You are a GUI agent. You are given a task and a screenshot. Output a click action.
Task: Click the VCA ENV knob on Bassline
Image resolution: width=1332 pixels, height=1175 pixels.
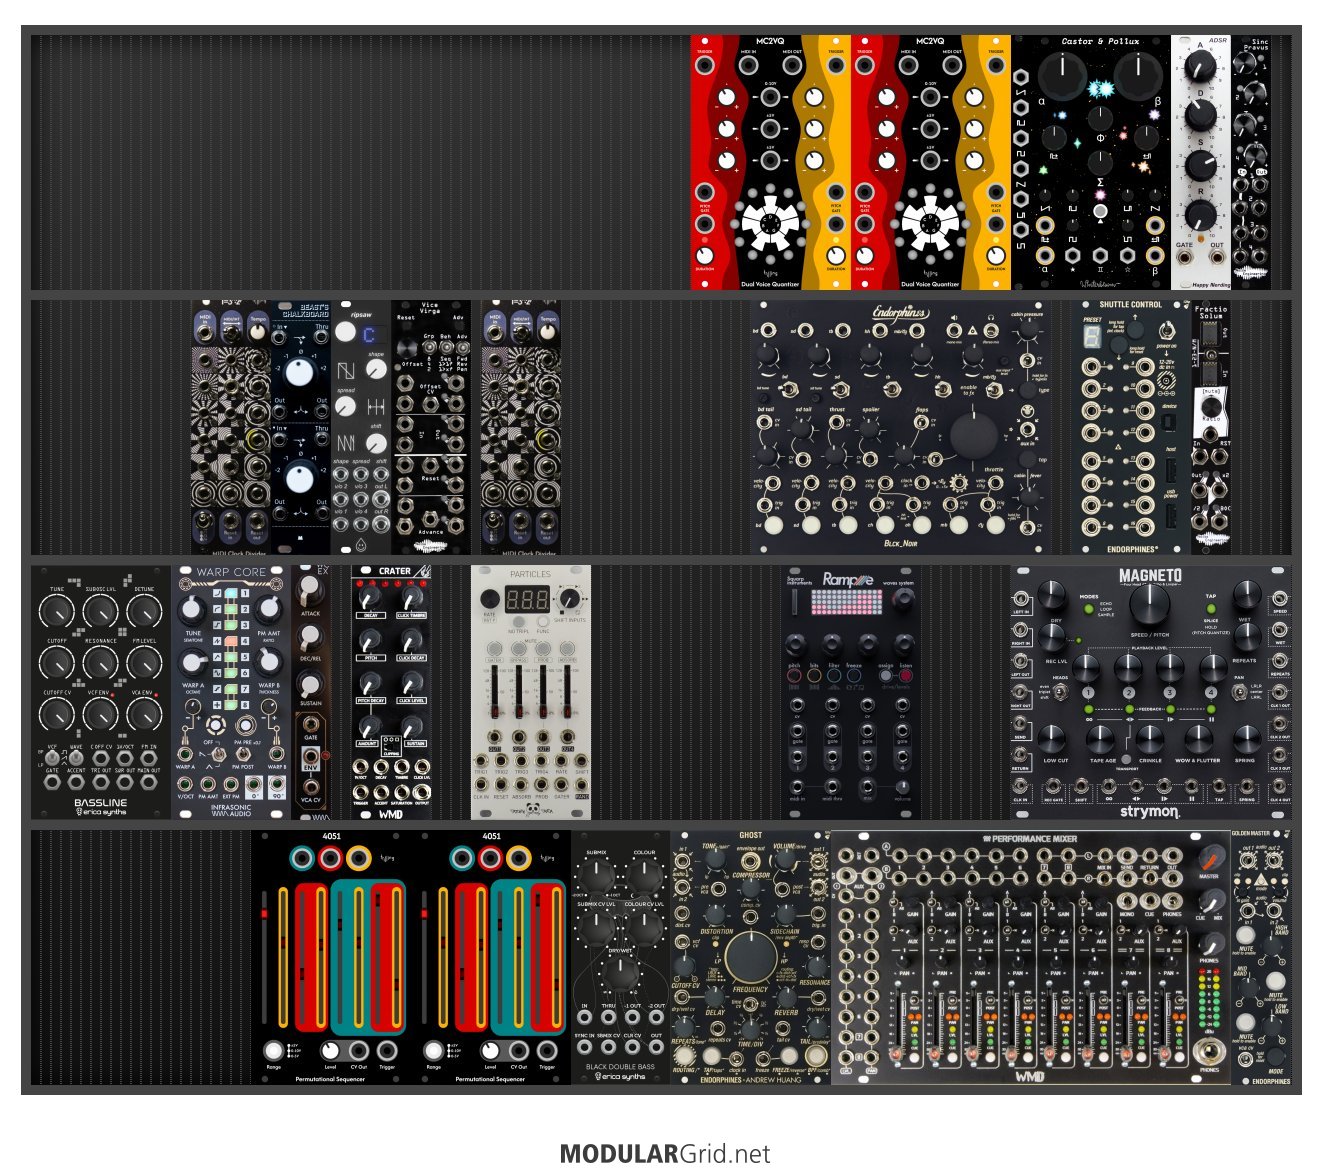click(145, 714)
